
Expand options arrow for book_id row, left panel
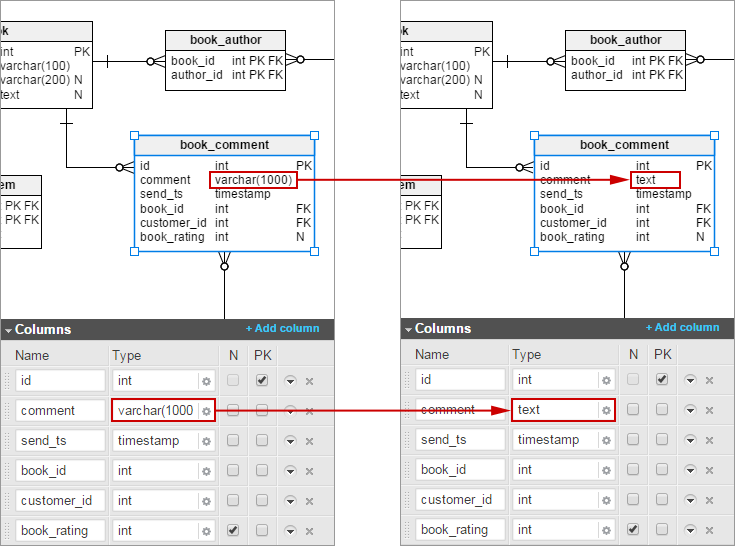(290, 471)
